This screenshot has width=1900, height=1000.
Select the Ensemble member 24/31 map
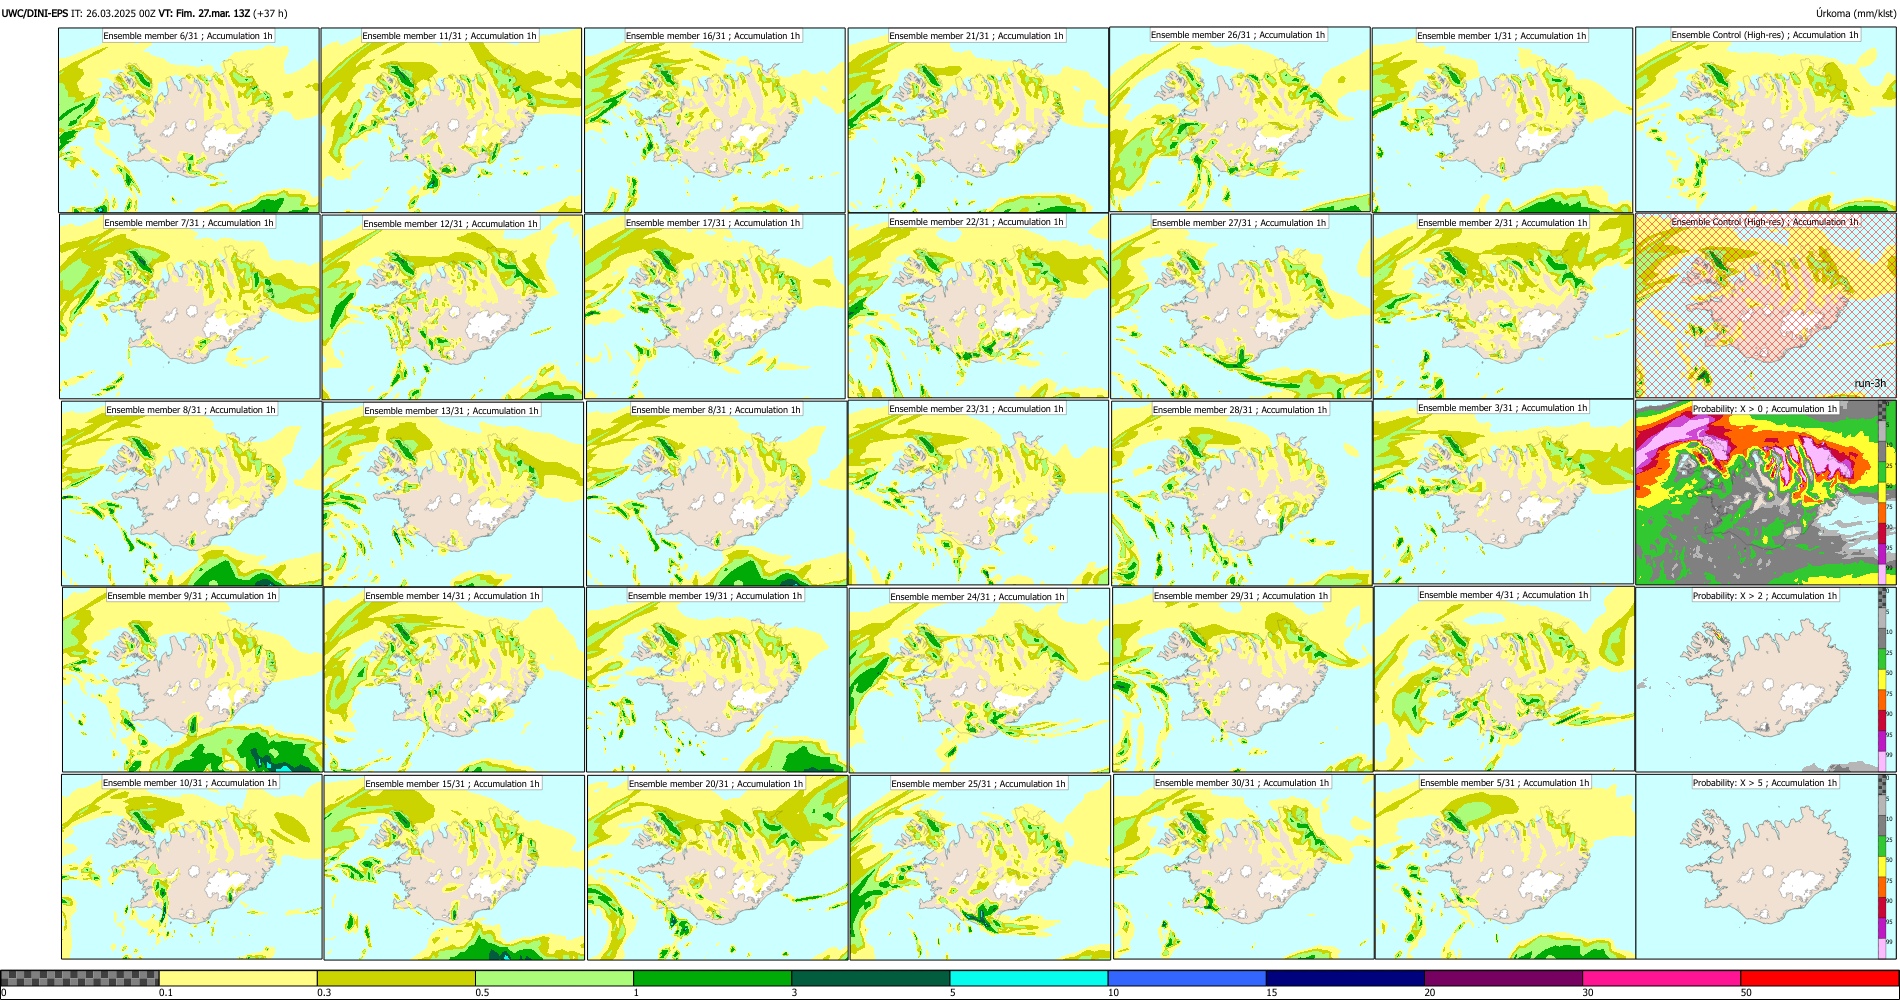pyautogui.click(x=979, y=681)
